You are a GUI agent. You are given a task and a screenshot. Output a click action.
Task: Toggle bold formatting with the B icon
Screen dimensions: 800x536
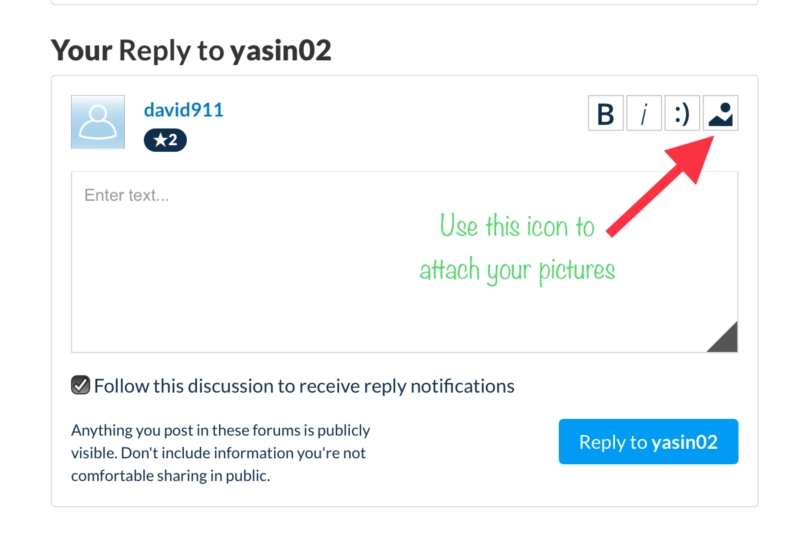[x=606, y=113]
